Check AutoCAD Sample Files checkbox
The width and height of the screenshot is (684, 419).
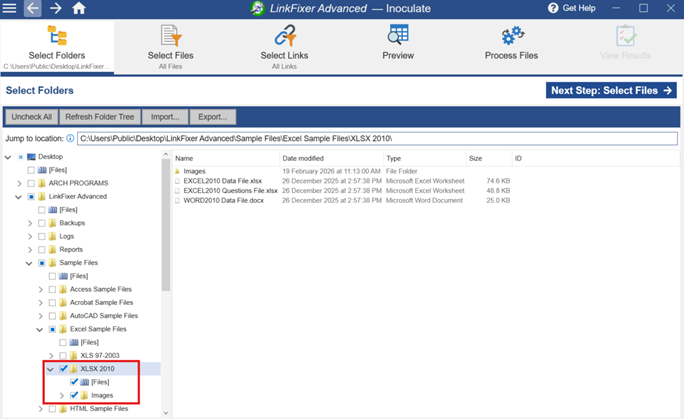point(52,316)
